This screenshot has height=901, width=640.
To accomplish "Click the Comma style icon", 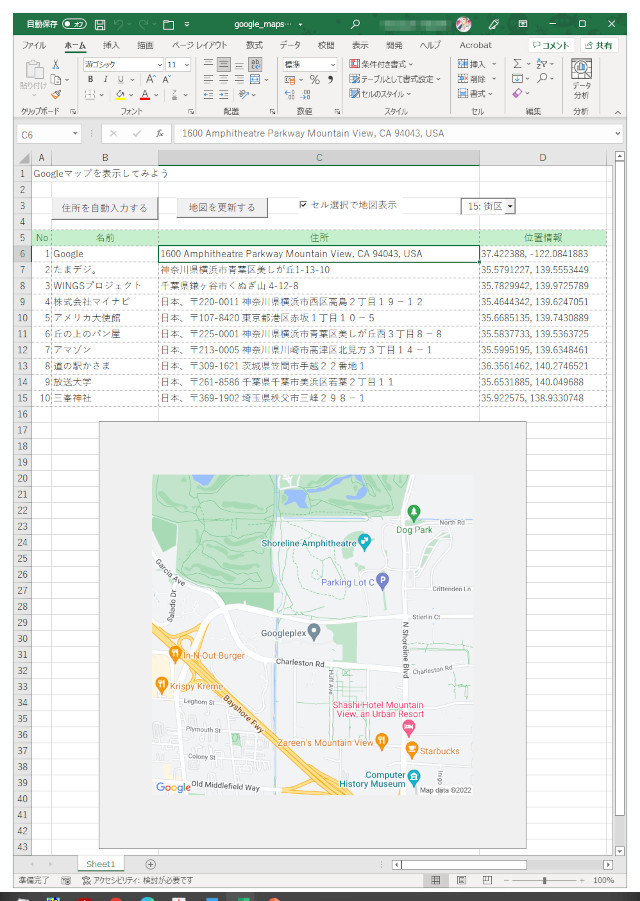I will click(x=330, y=80).
